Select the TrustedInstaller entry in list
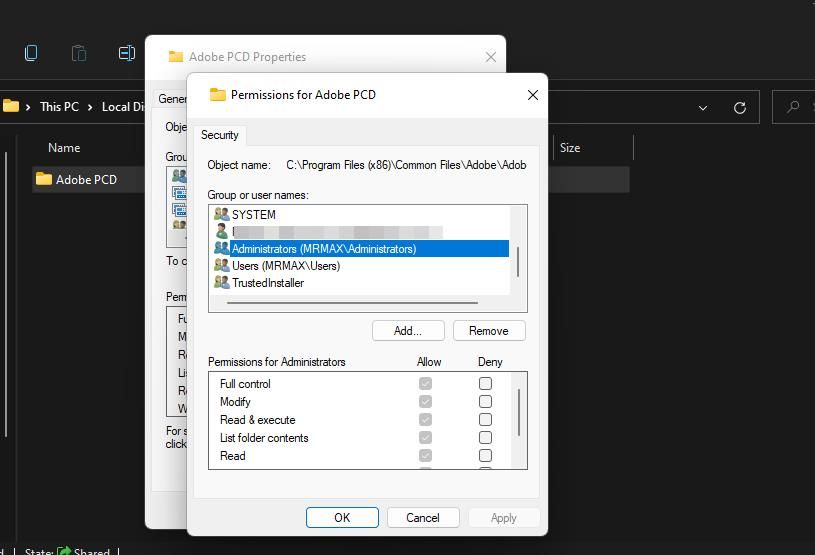 [x=267, y=283]
